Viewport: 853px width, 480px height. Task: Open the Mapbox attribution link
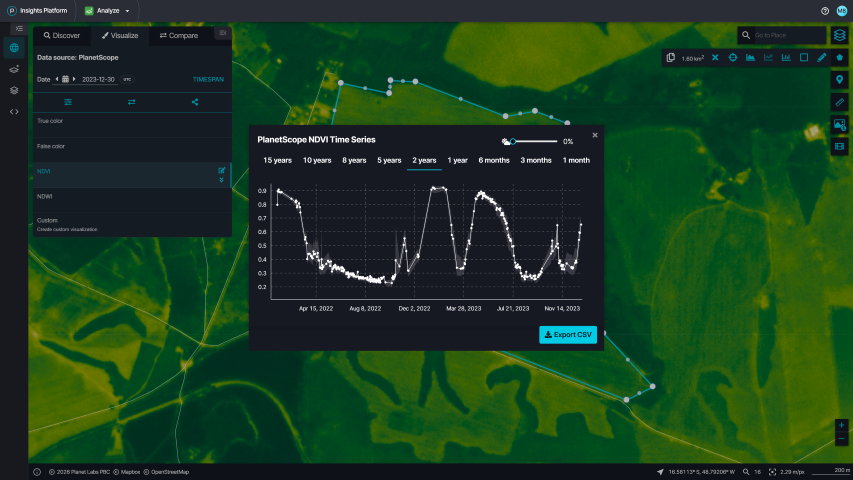pos(130,472)
